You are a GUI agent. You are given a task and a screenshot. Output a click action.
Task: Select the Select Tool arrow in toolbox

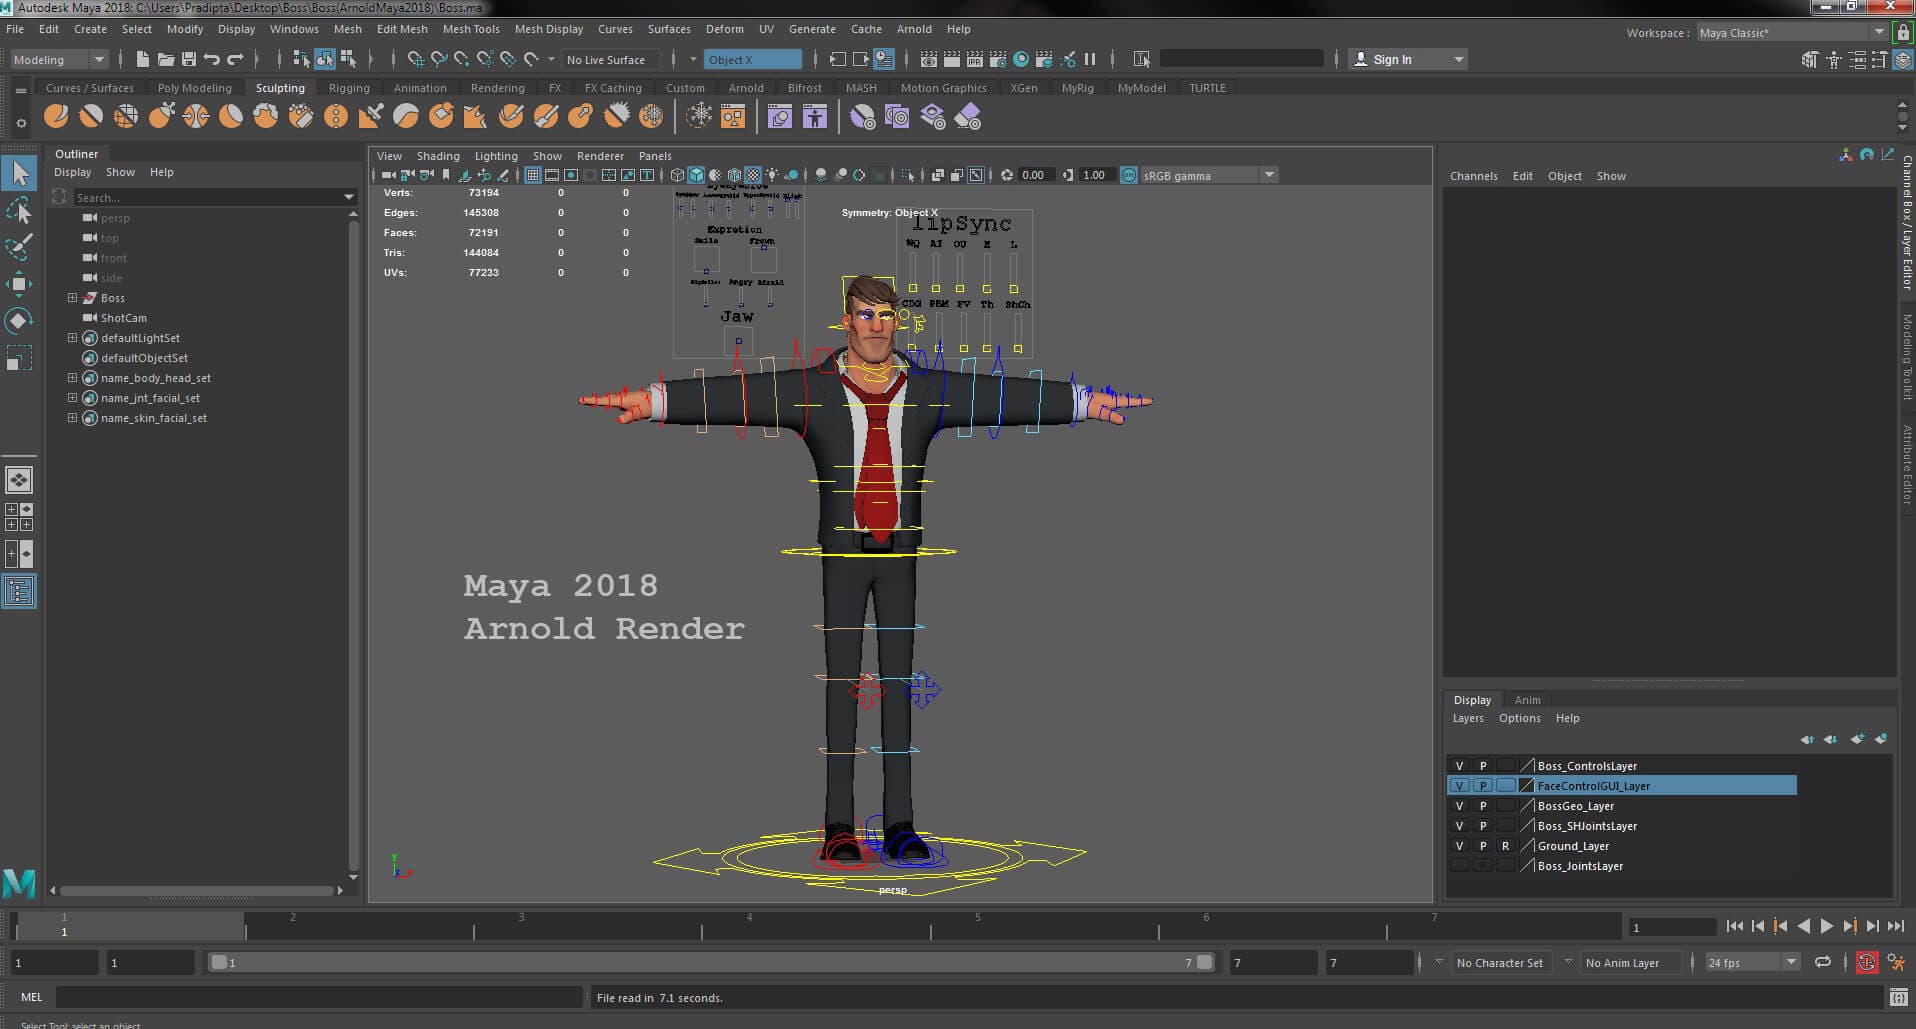pyautogui.click(x=19, y=174)
